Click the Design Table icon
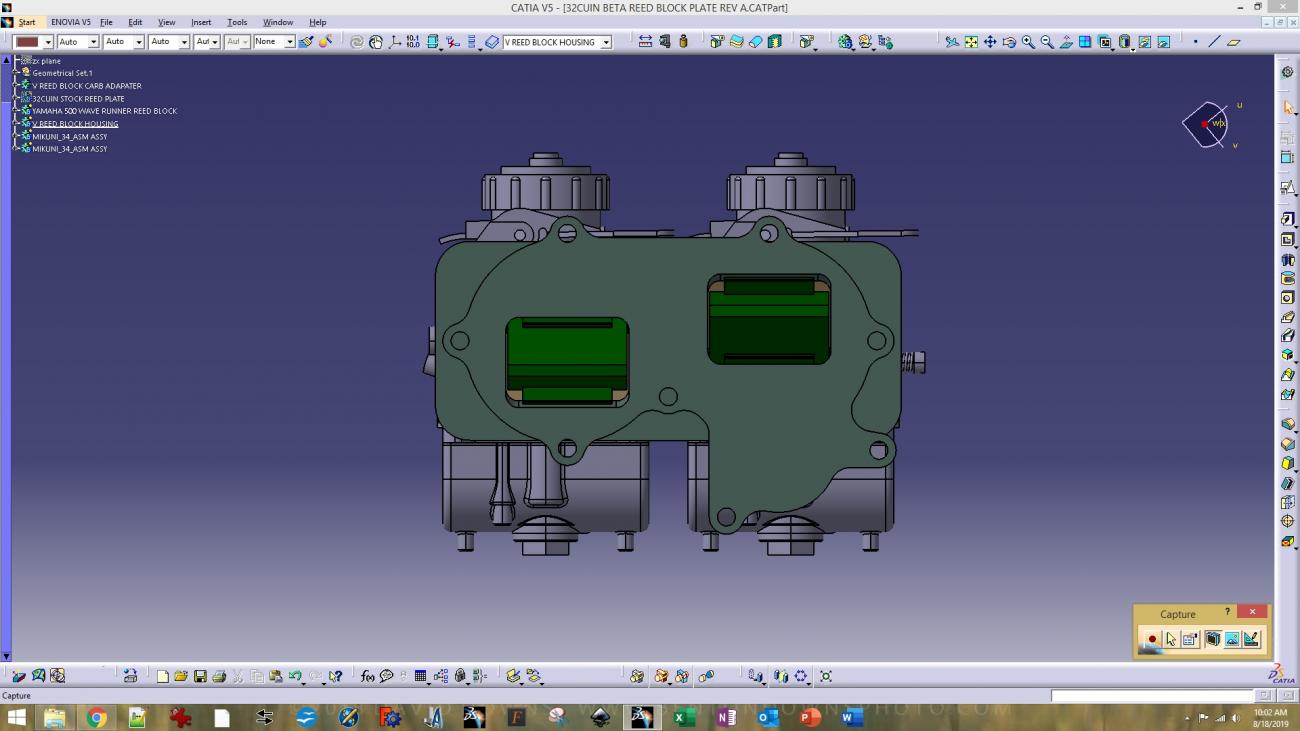 [x=421, y=676]
